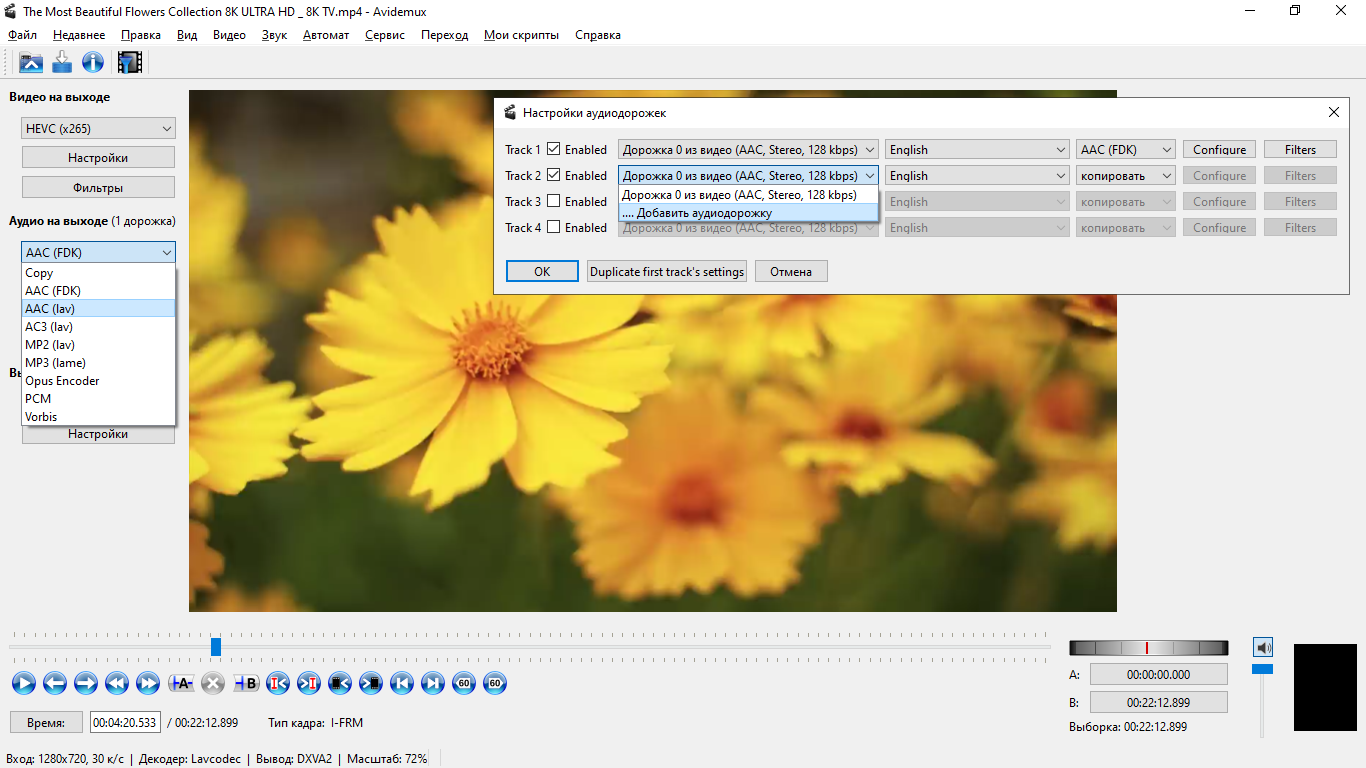Click Duplicate first track's settings button
Screen dimensions: 1366x768
pos(667,271)
